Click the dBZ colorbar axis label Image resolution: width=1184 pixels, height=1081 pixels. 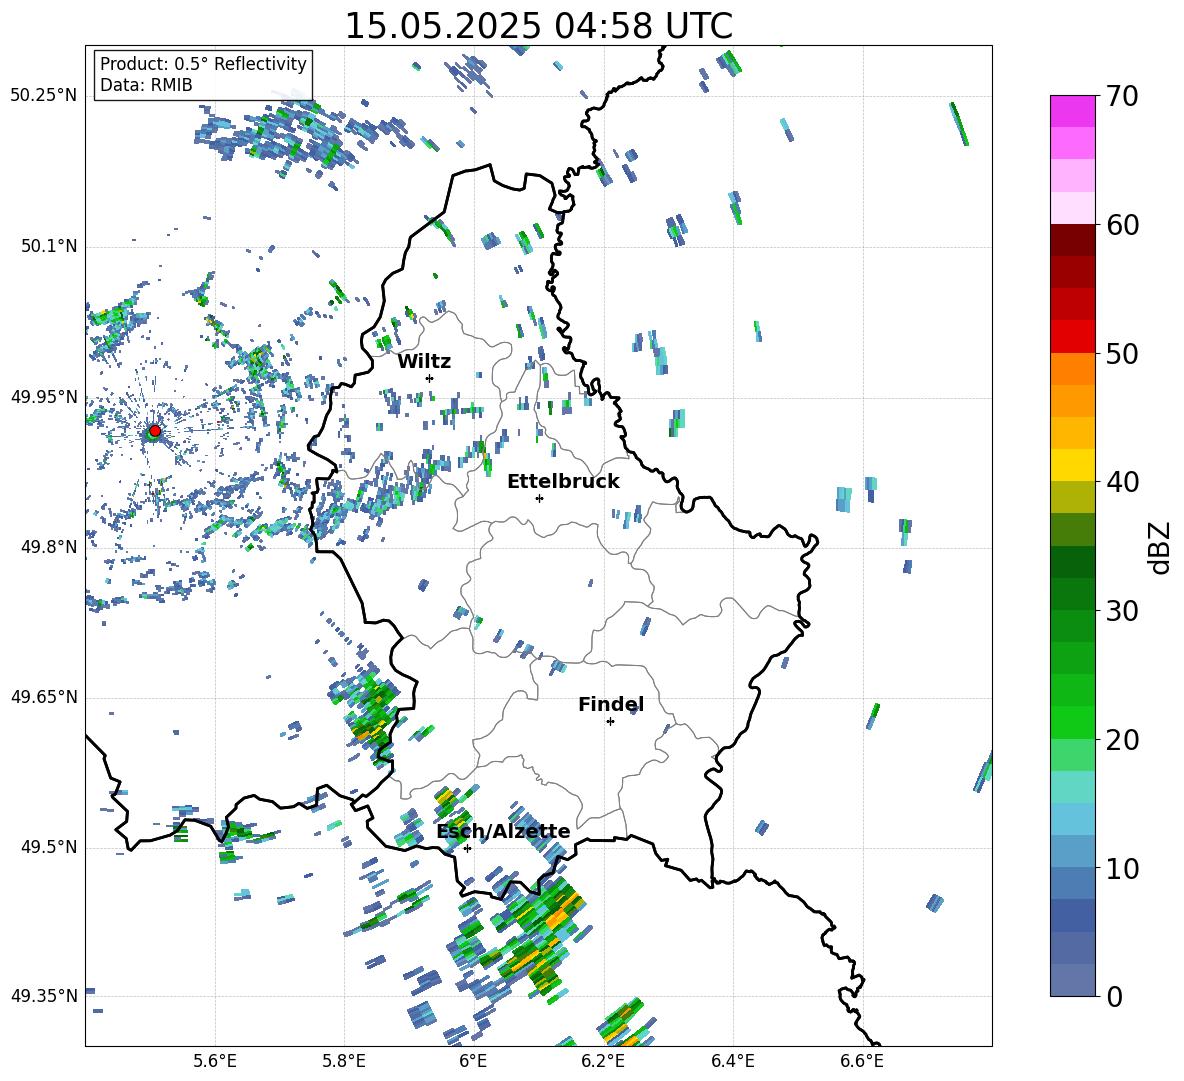(x=1161, y=547)
